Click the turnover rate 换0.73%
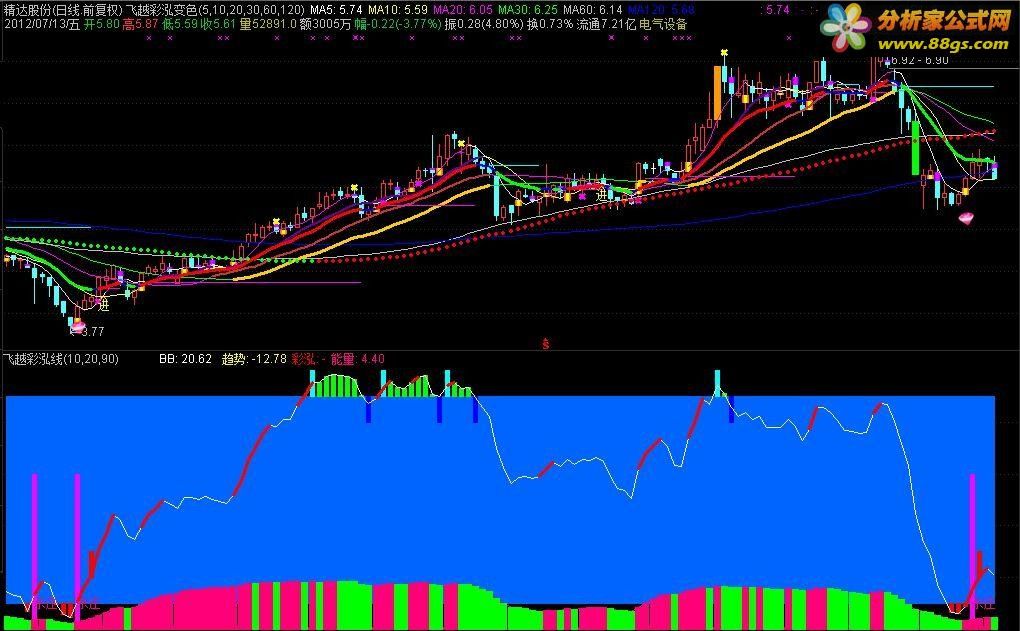 pos(550,25)
